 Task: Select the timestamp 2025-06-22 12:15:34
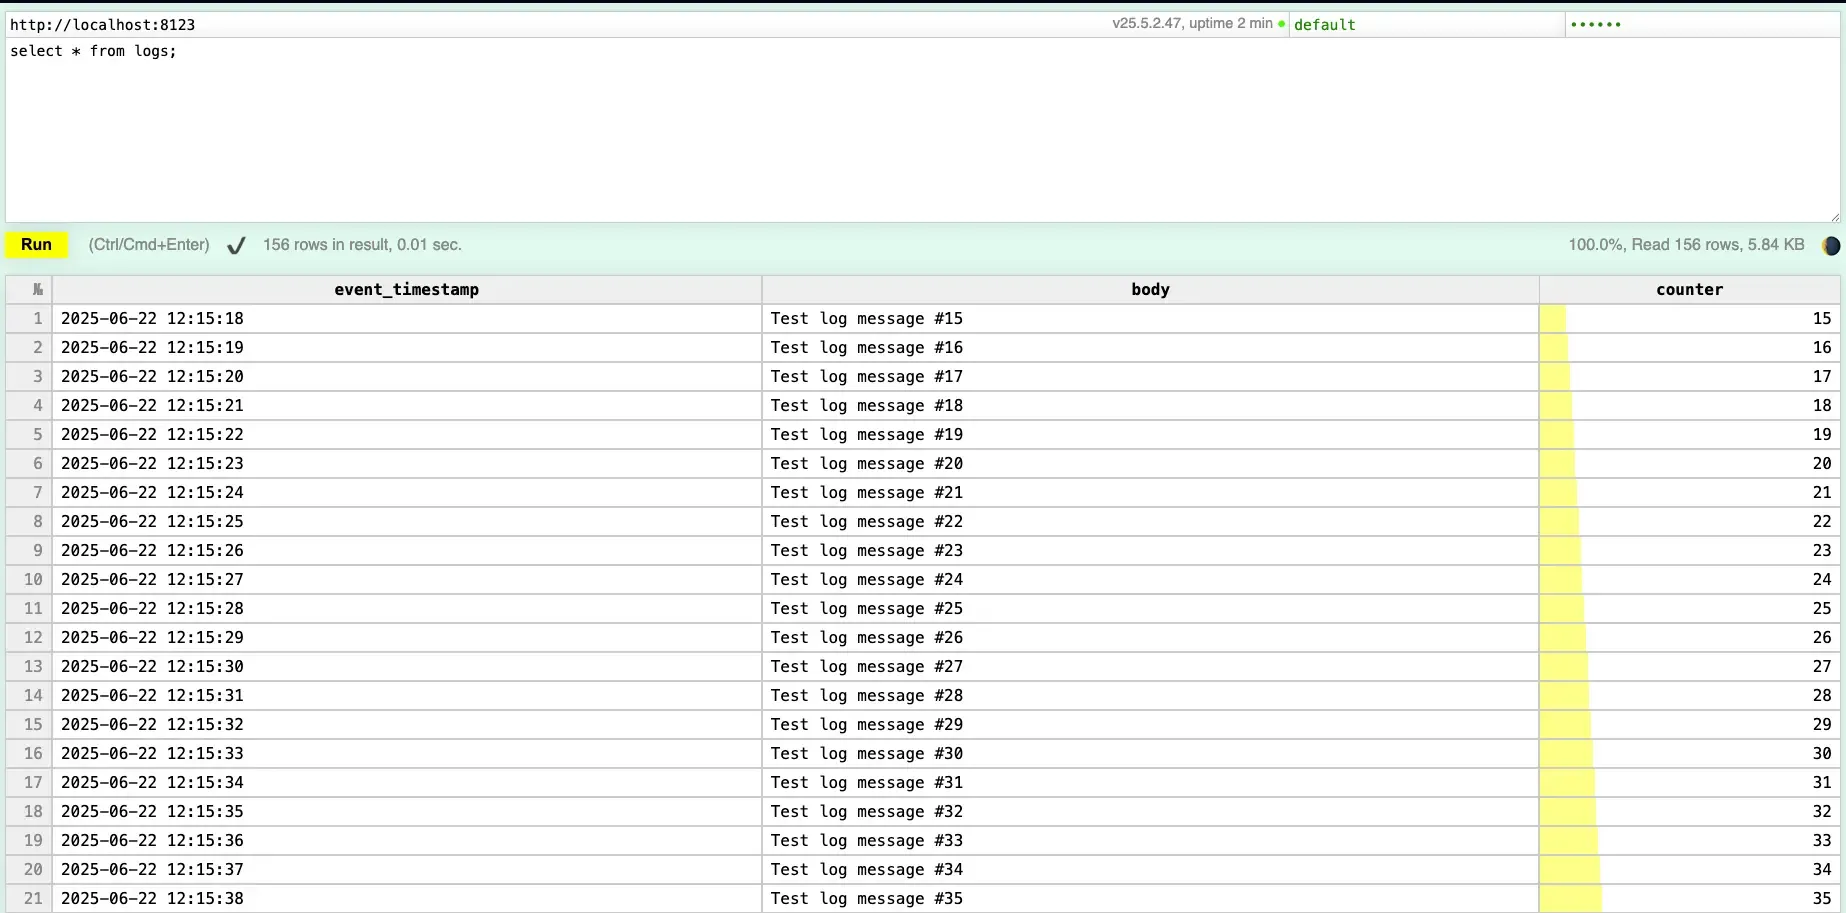click(407, 782)
